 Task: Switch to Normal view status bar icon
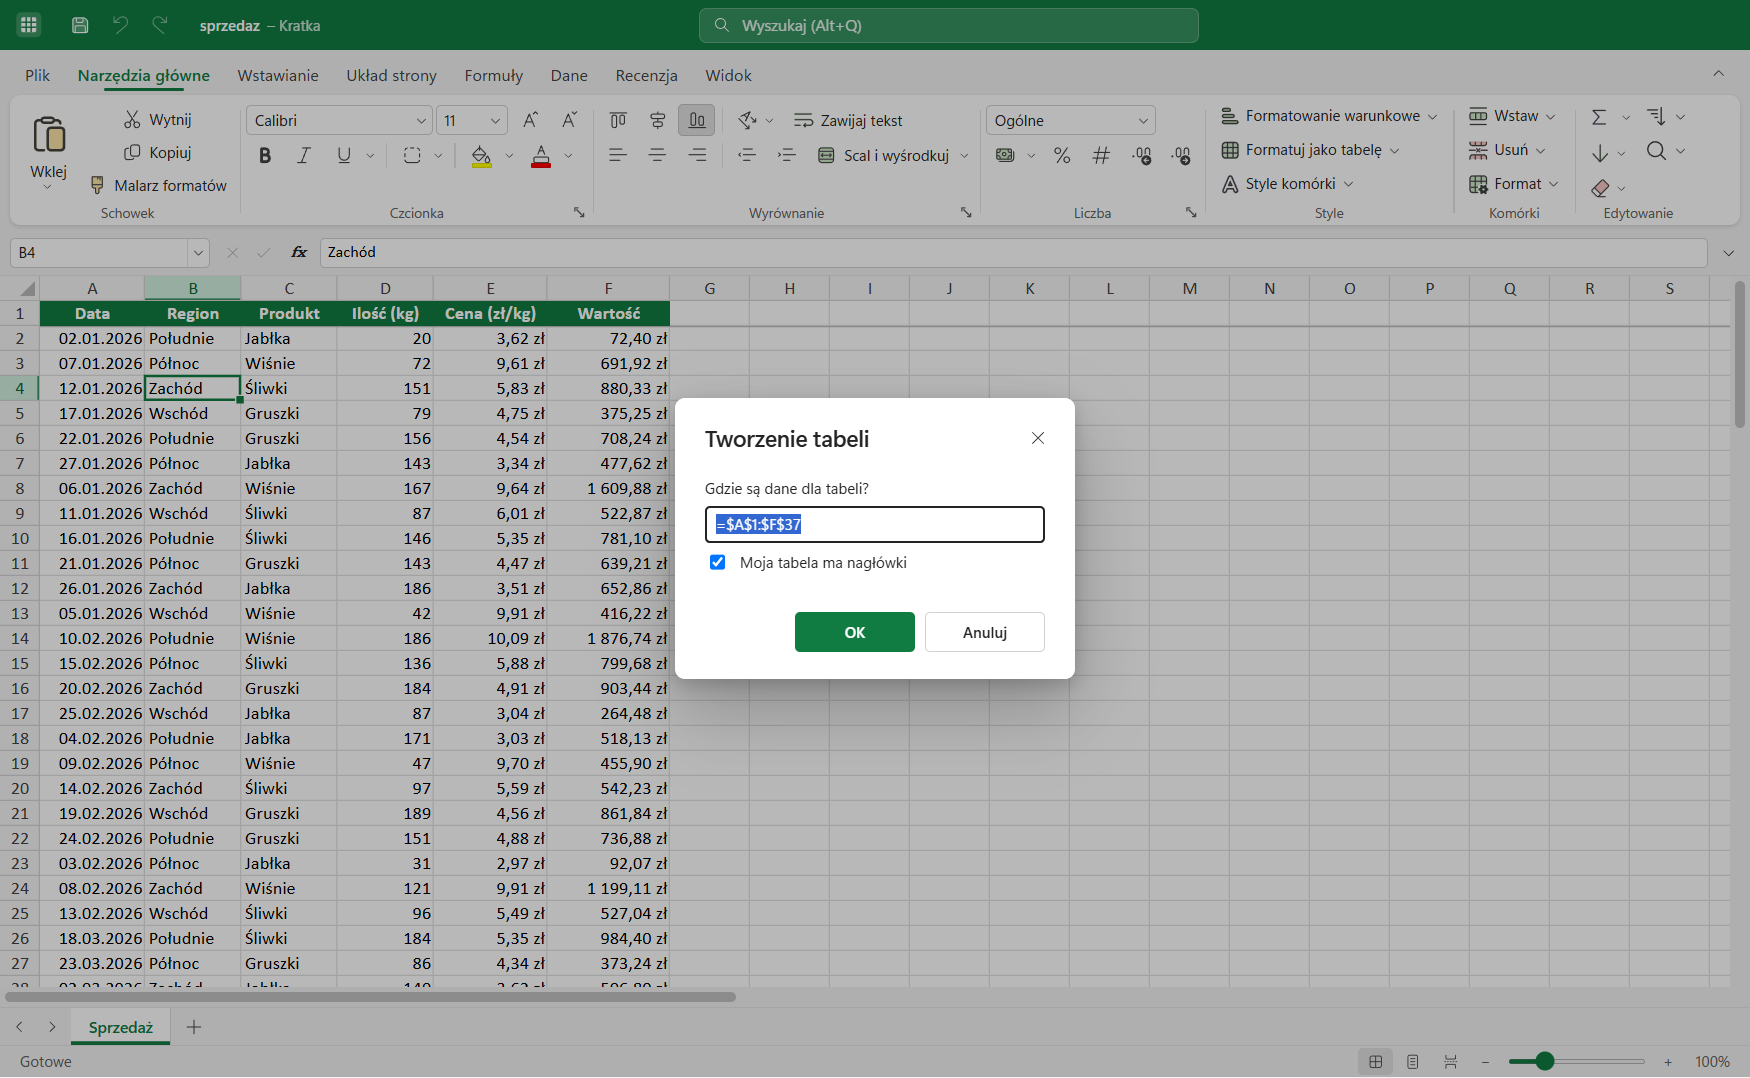1376,1061
